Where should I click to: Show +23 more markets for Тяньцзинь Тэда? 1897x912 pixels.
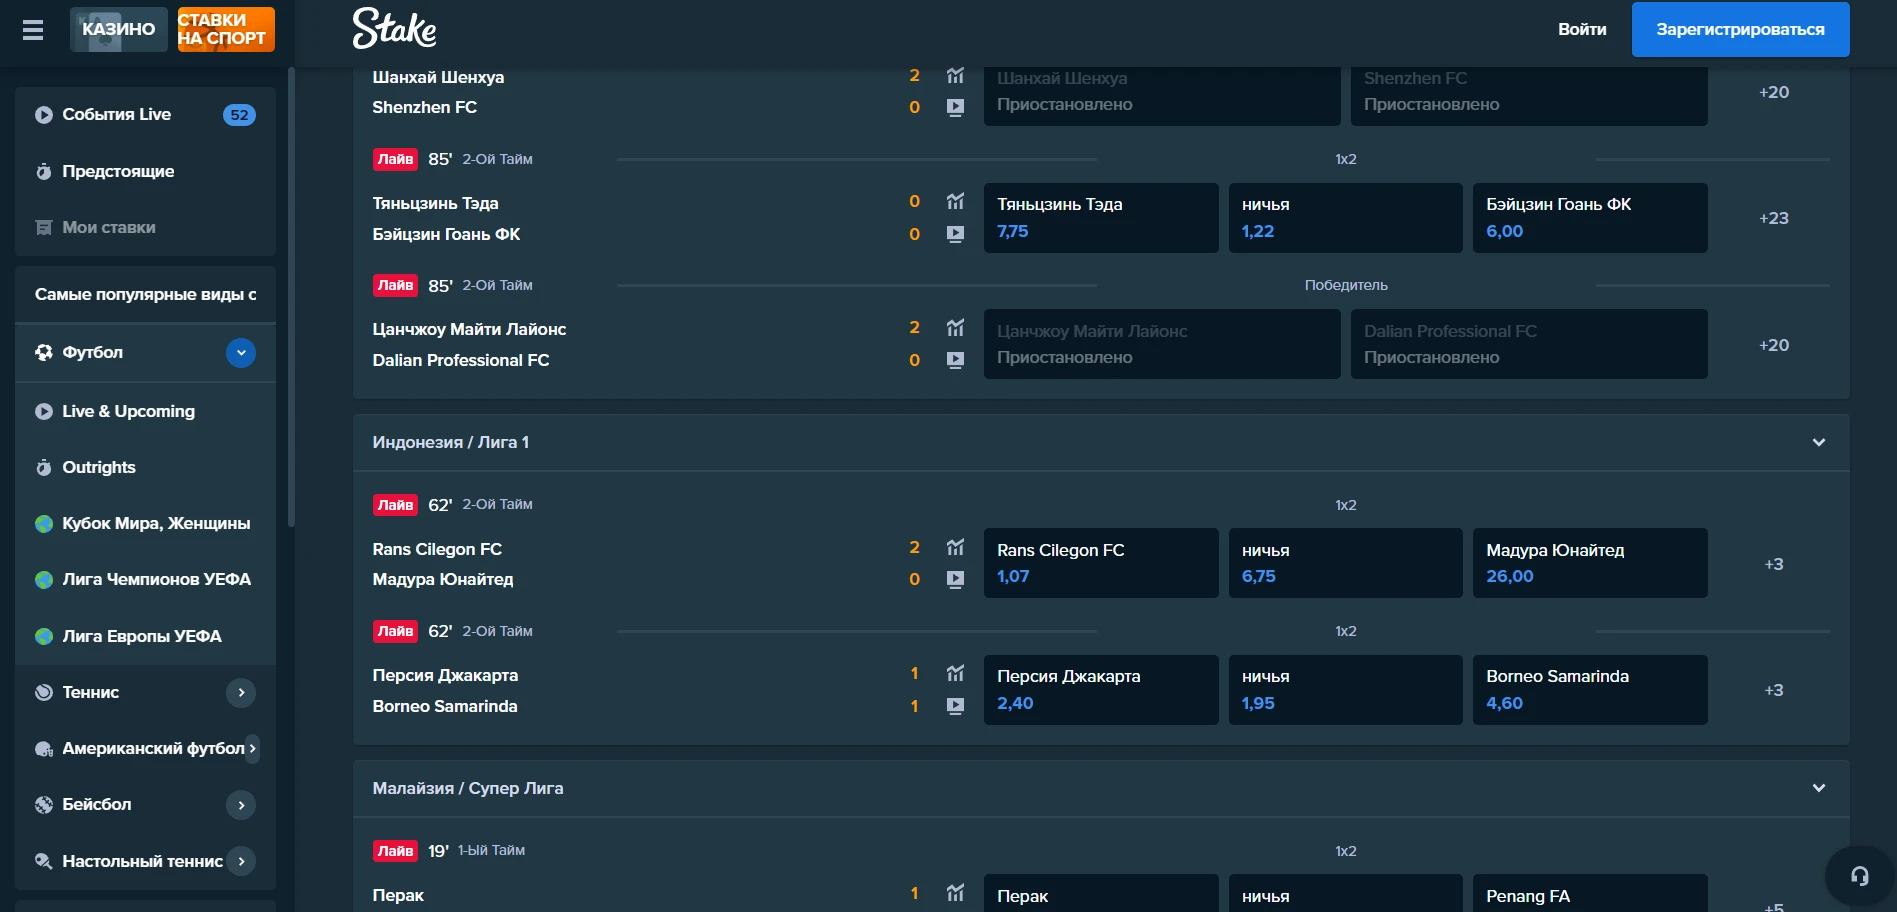pyautogui.click(x=1774, y=218)
